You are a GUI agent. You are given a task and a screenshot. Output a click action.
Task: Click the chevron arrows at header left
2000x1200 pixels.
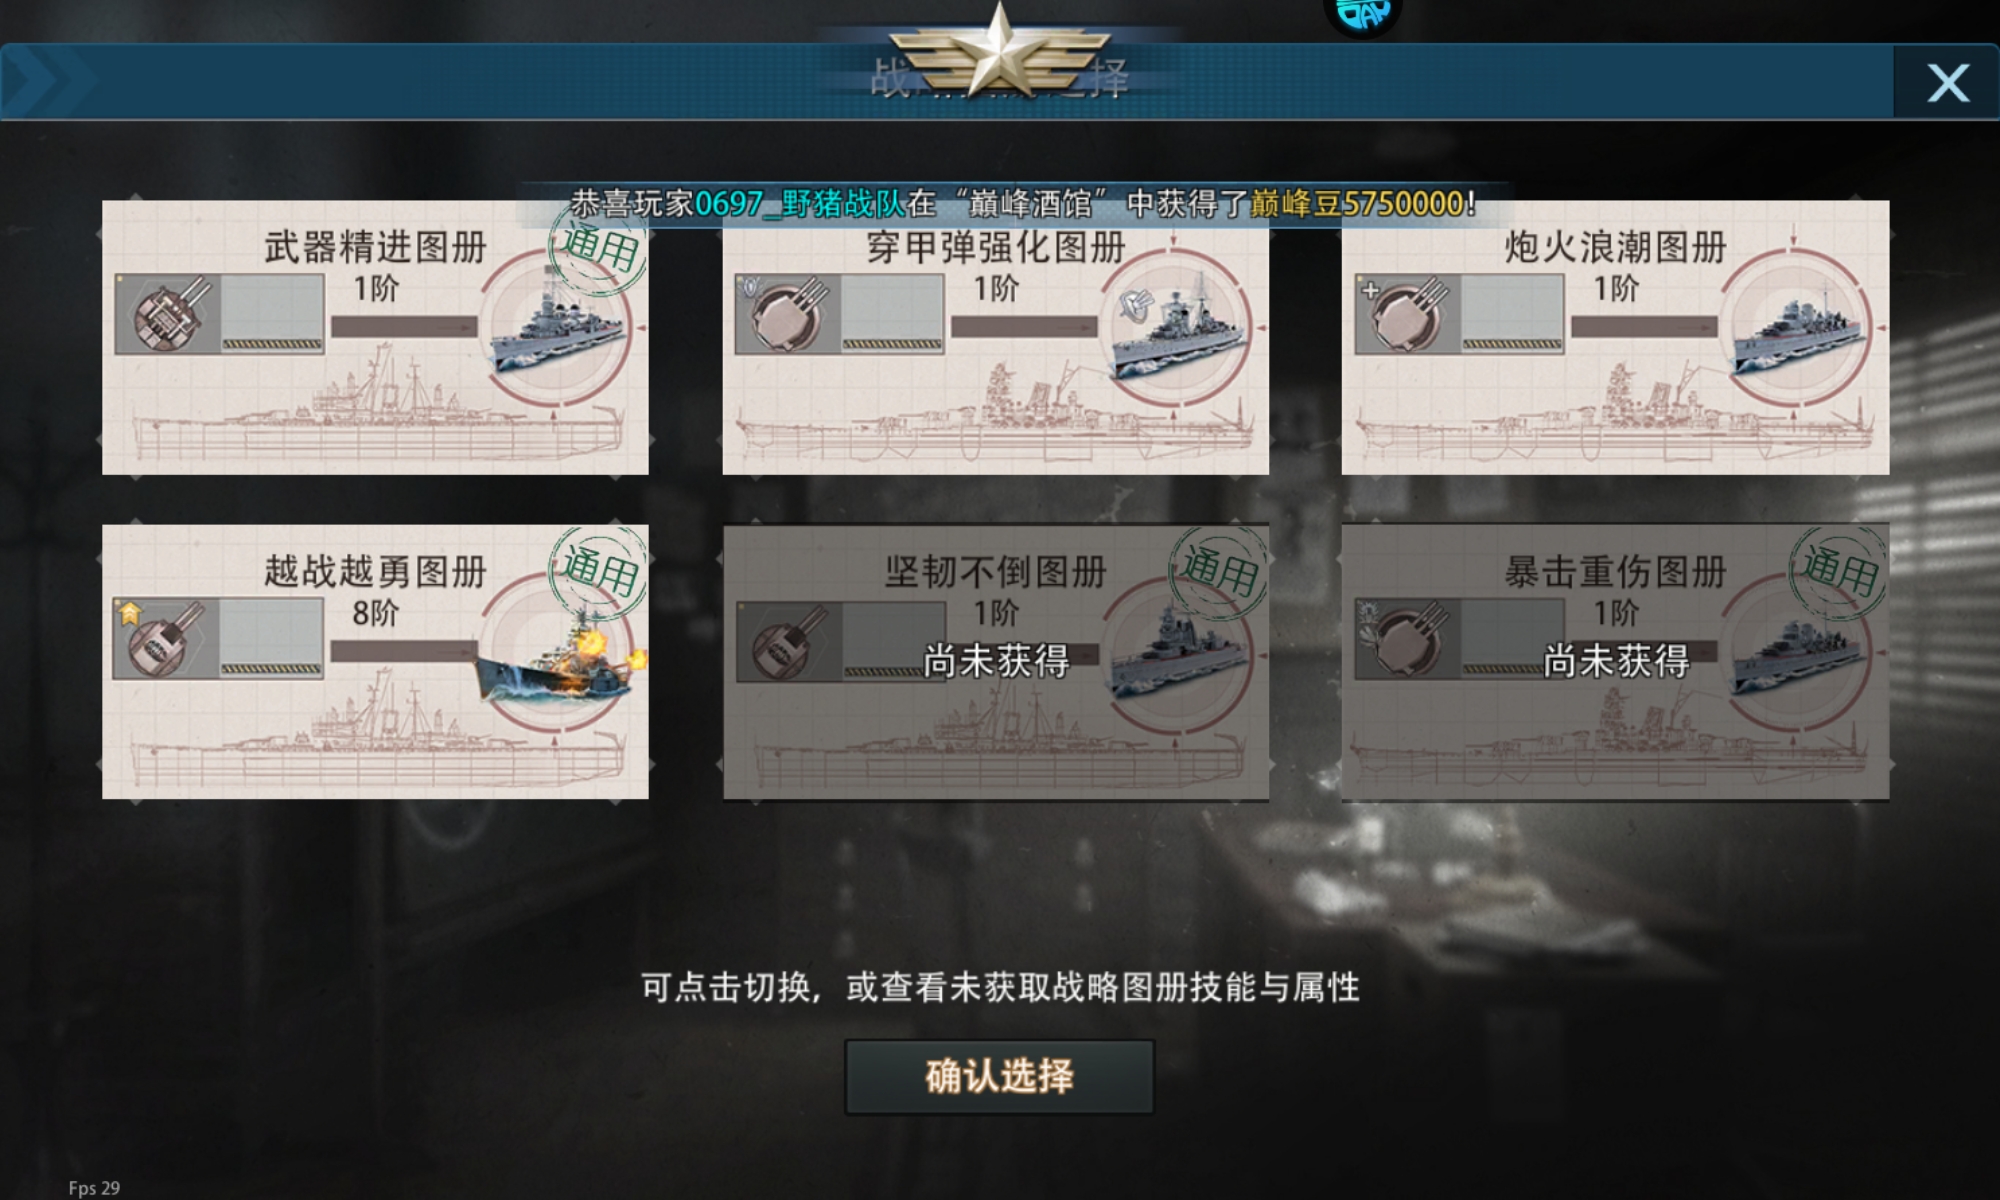(x=45, y=82)
